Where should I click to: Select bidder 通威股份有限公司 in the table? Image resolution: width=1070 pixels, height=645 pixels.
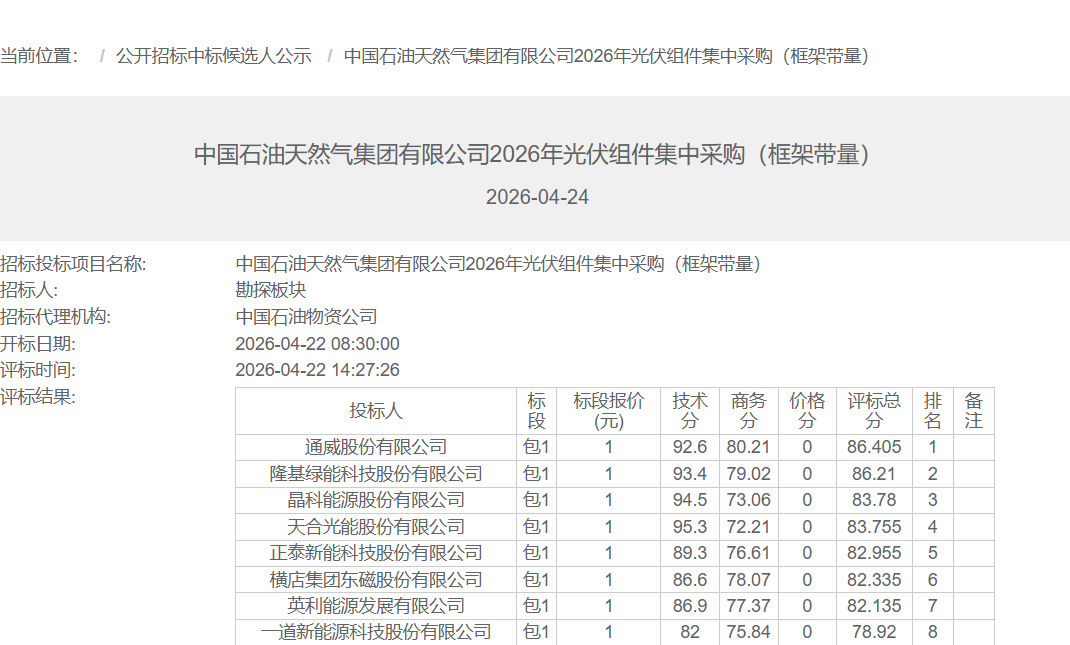(375, 447)
